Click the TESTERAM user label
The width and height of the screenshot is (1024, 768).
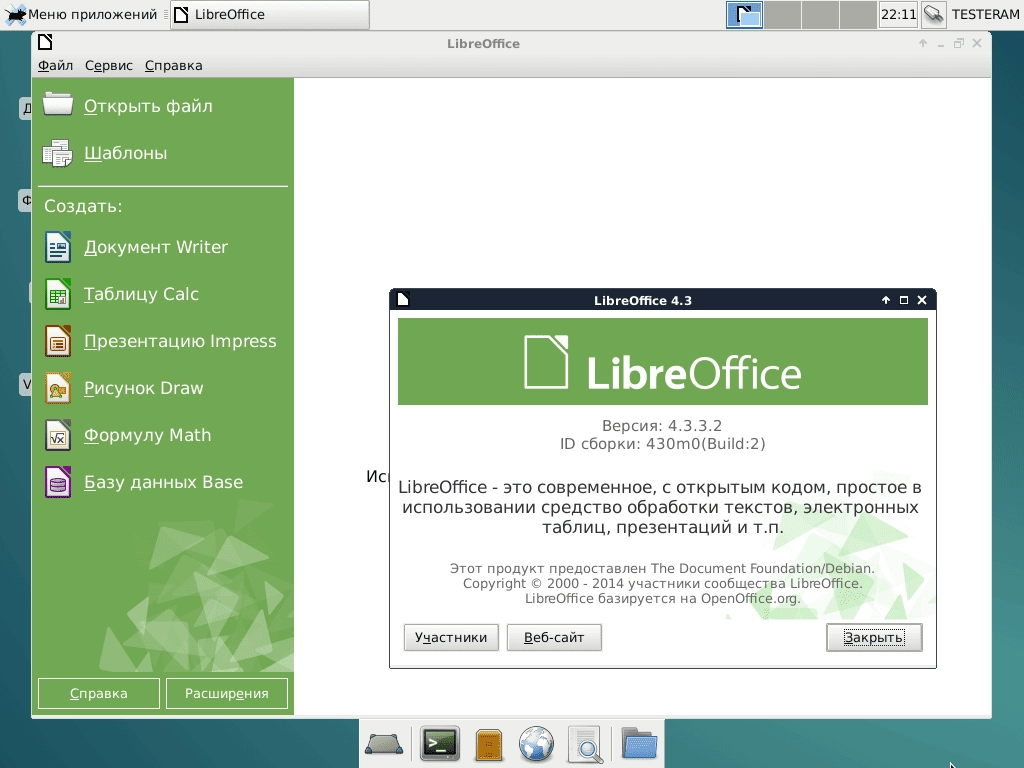pyautogui.click(x=985, y=14)
